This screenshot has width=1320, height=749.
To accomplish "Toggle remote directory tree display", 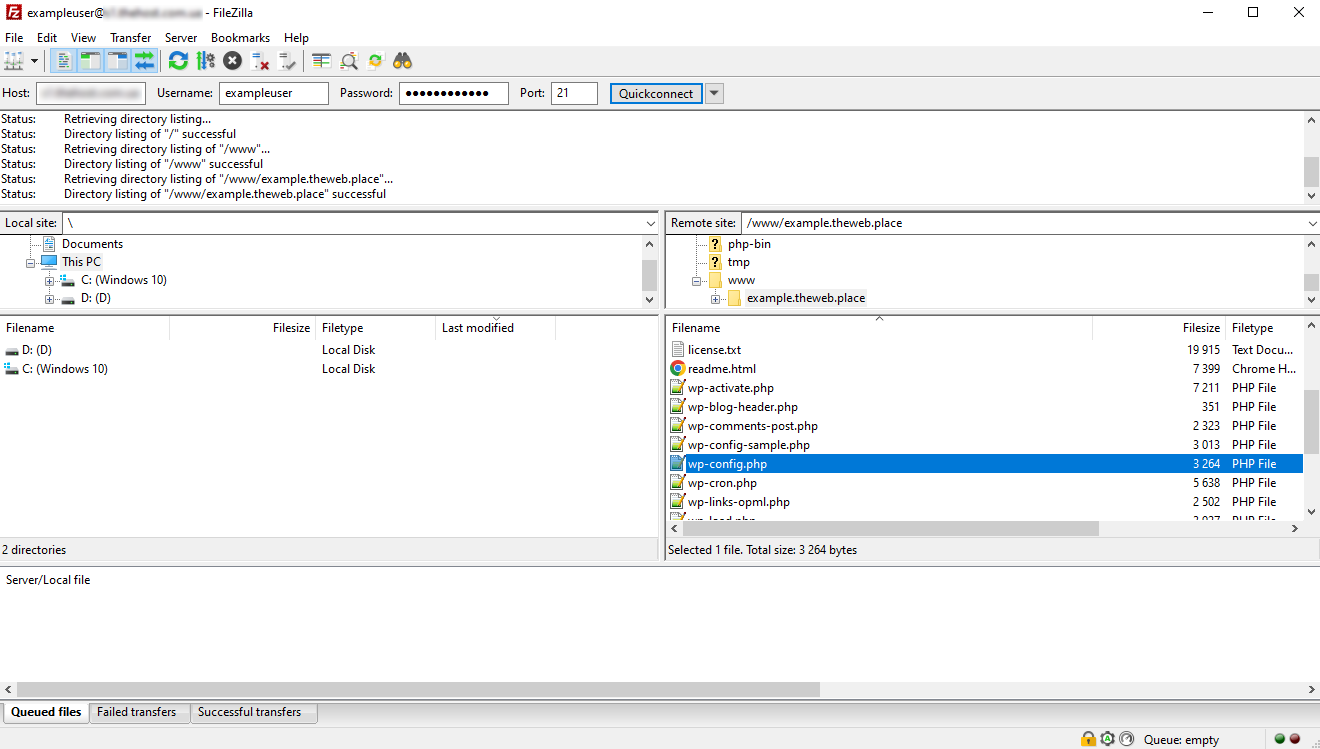I will pyautogui.click(x=117, y=61).
